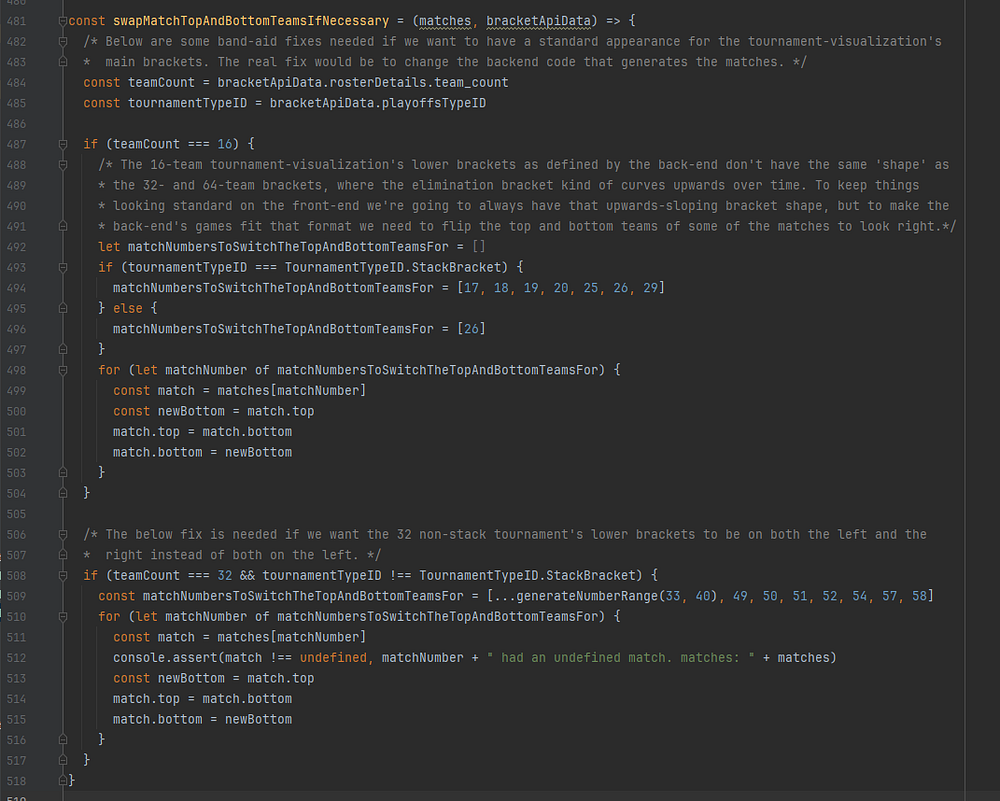Image resolution: width=1000 pixels, height=801 pixels.
Task: Click the number 16 on line 487
Action: (x=224, y=144)
